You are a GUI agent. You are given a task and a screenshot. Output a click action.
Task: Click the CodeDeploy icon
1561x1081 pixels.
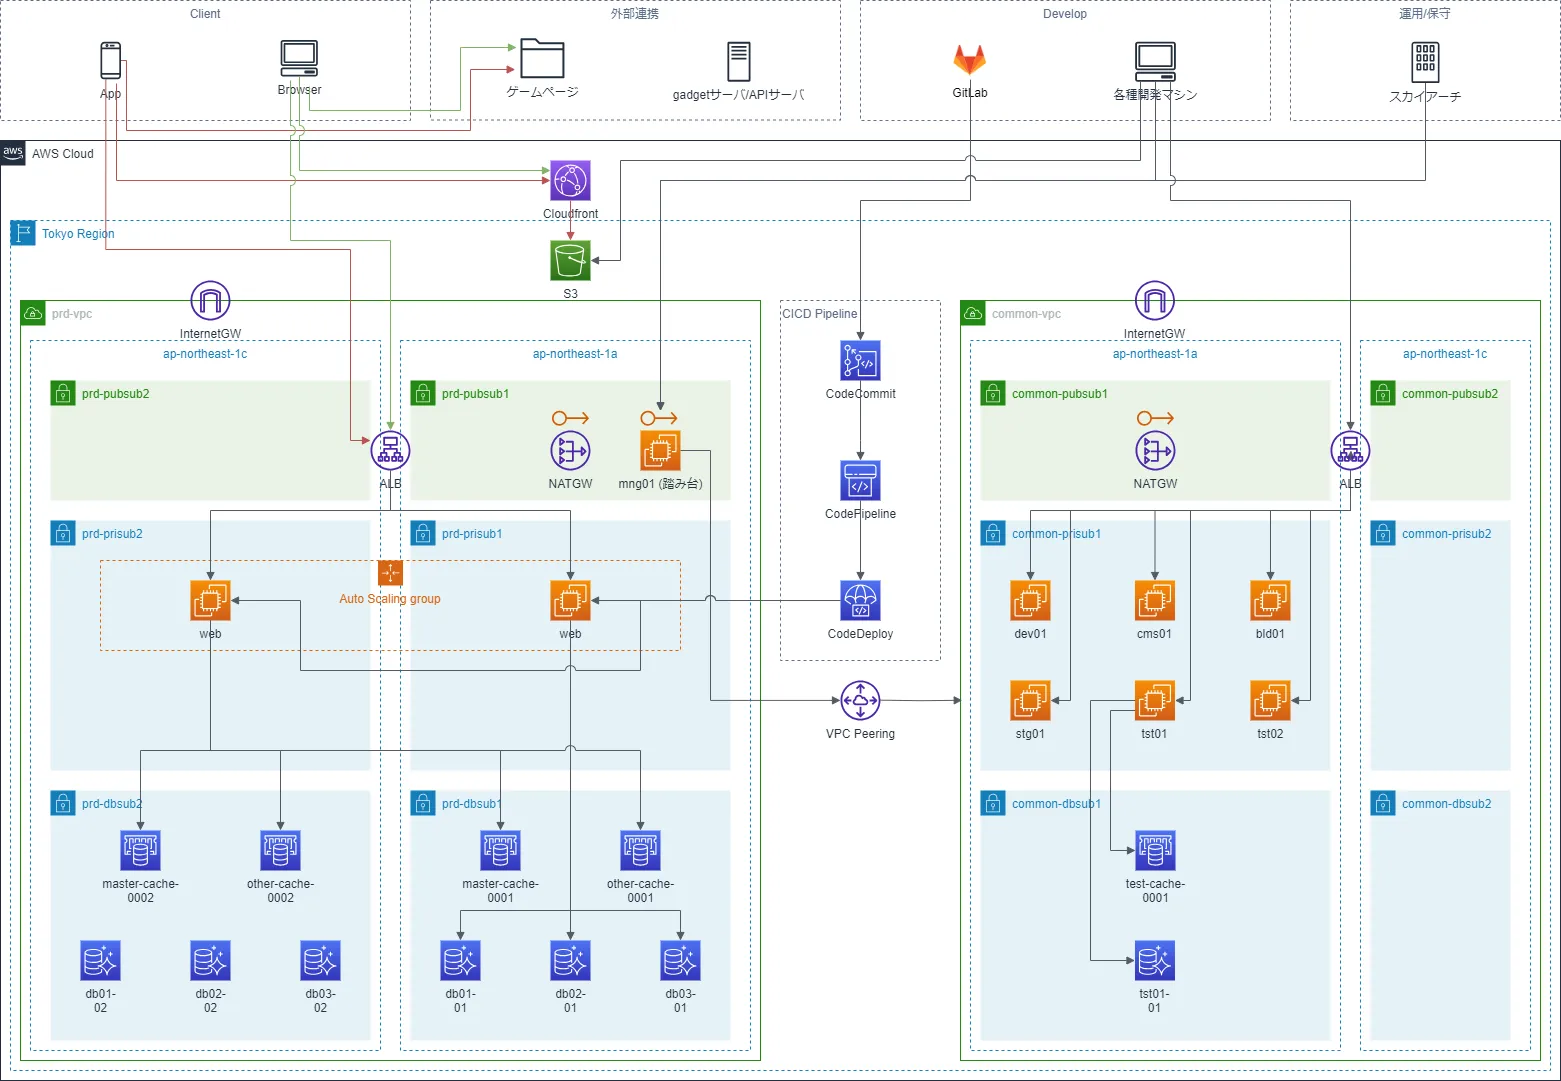[860, 601]
